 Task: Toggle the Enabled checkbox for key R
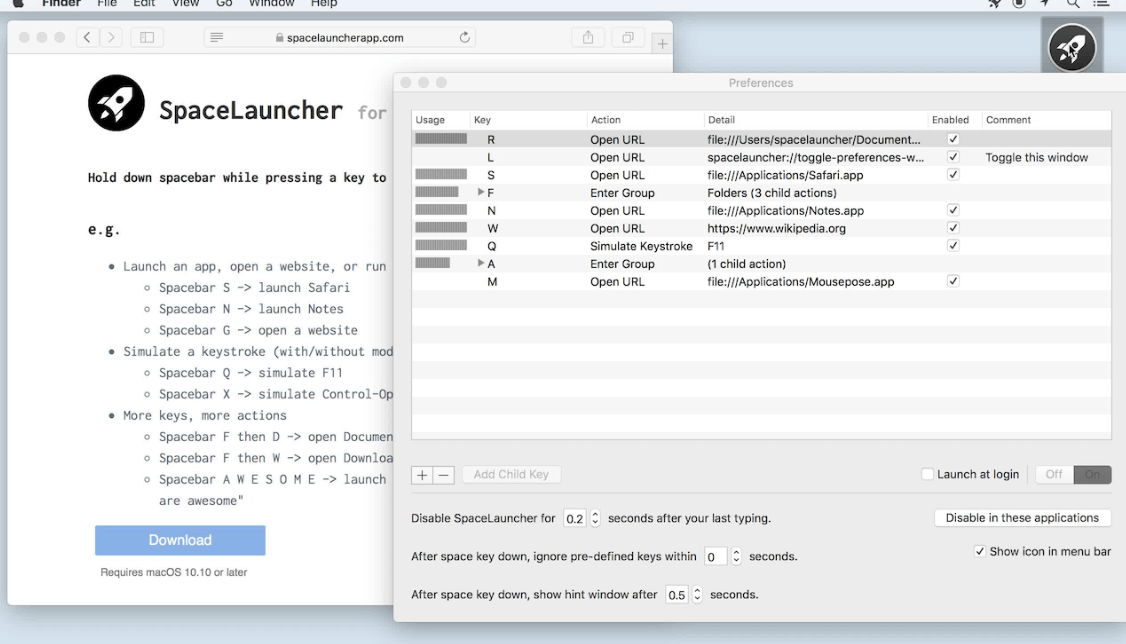point(953,139)
